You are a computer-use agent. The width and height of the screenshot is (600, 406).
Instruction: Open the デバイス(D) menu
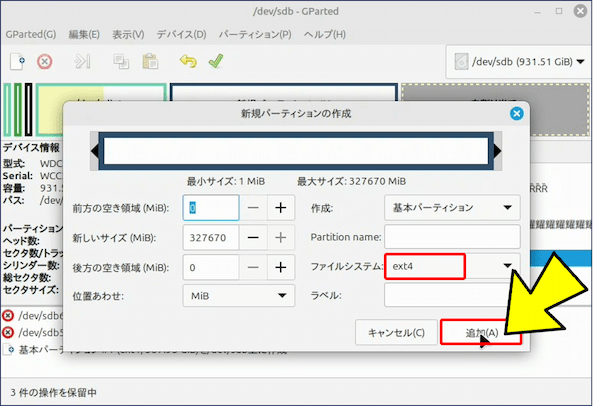coord(181,34)
